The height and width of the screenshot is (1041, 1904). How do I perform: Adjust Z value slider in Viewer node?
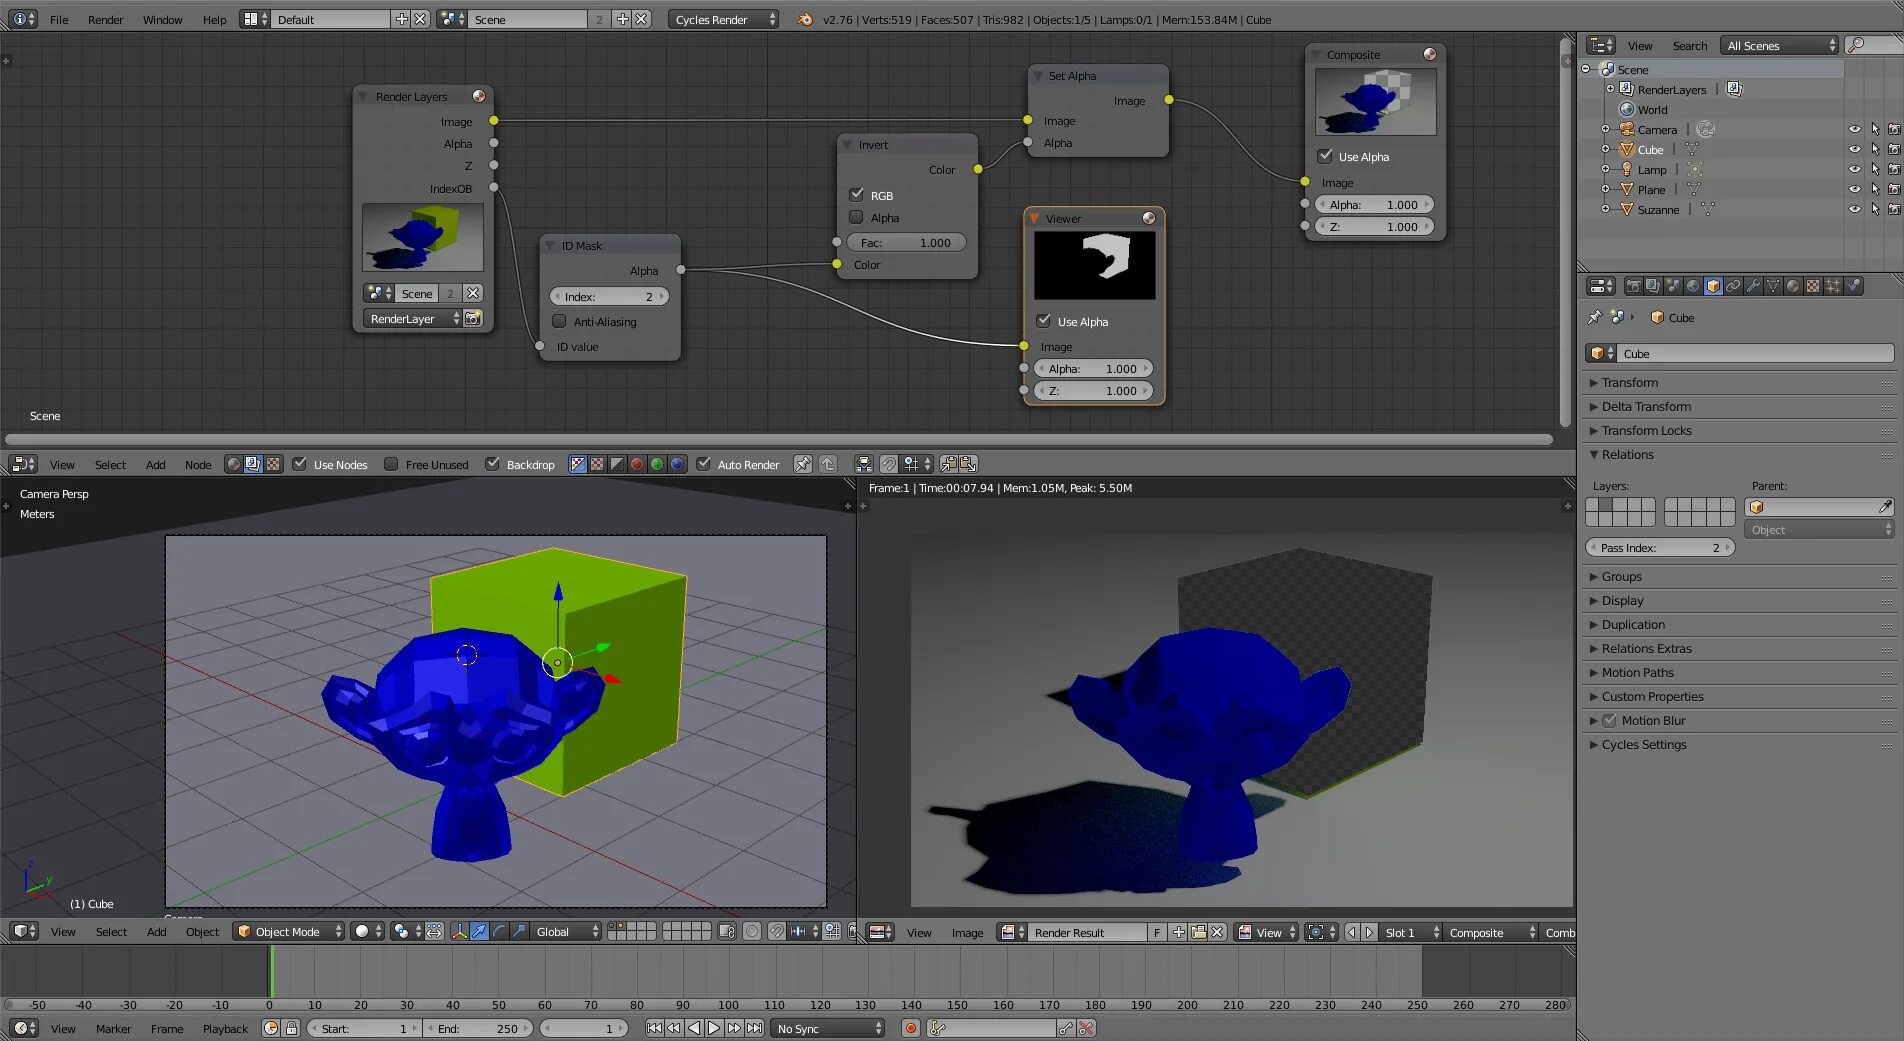coord(1093,390)
